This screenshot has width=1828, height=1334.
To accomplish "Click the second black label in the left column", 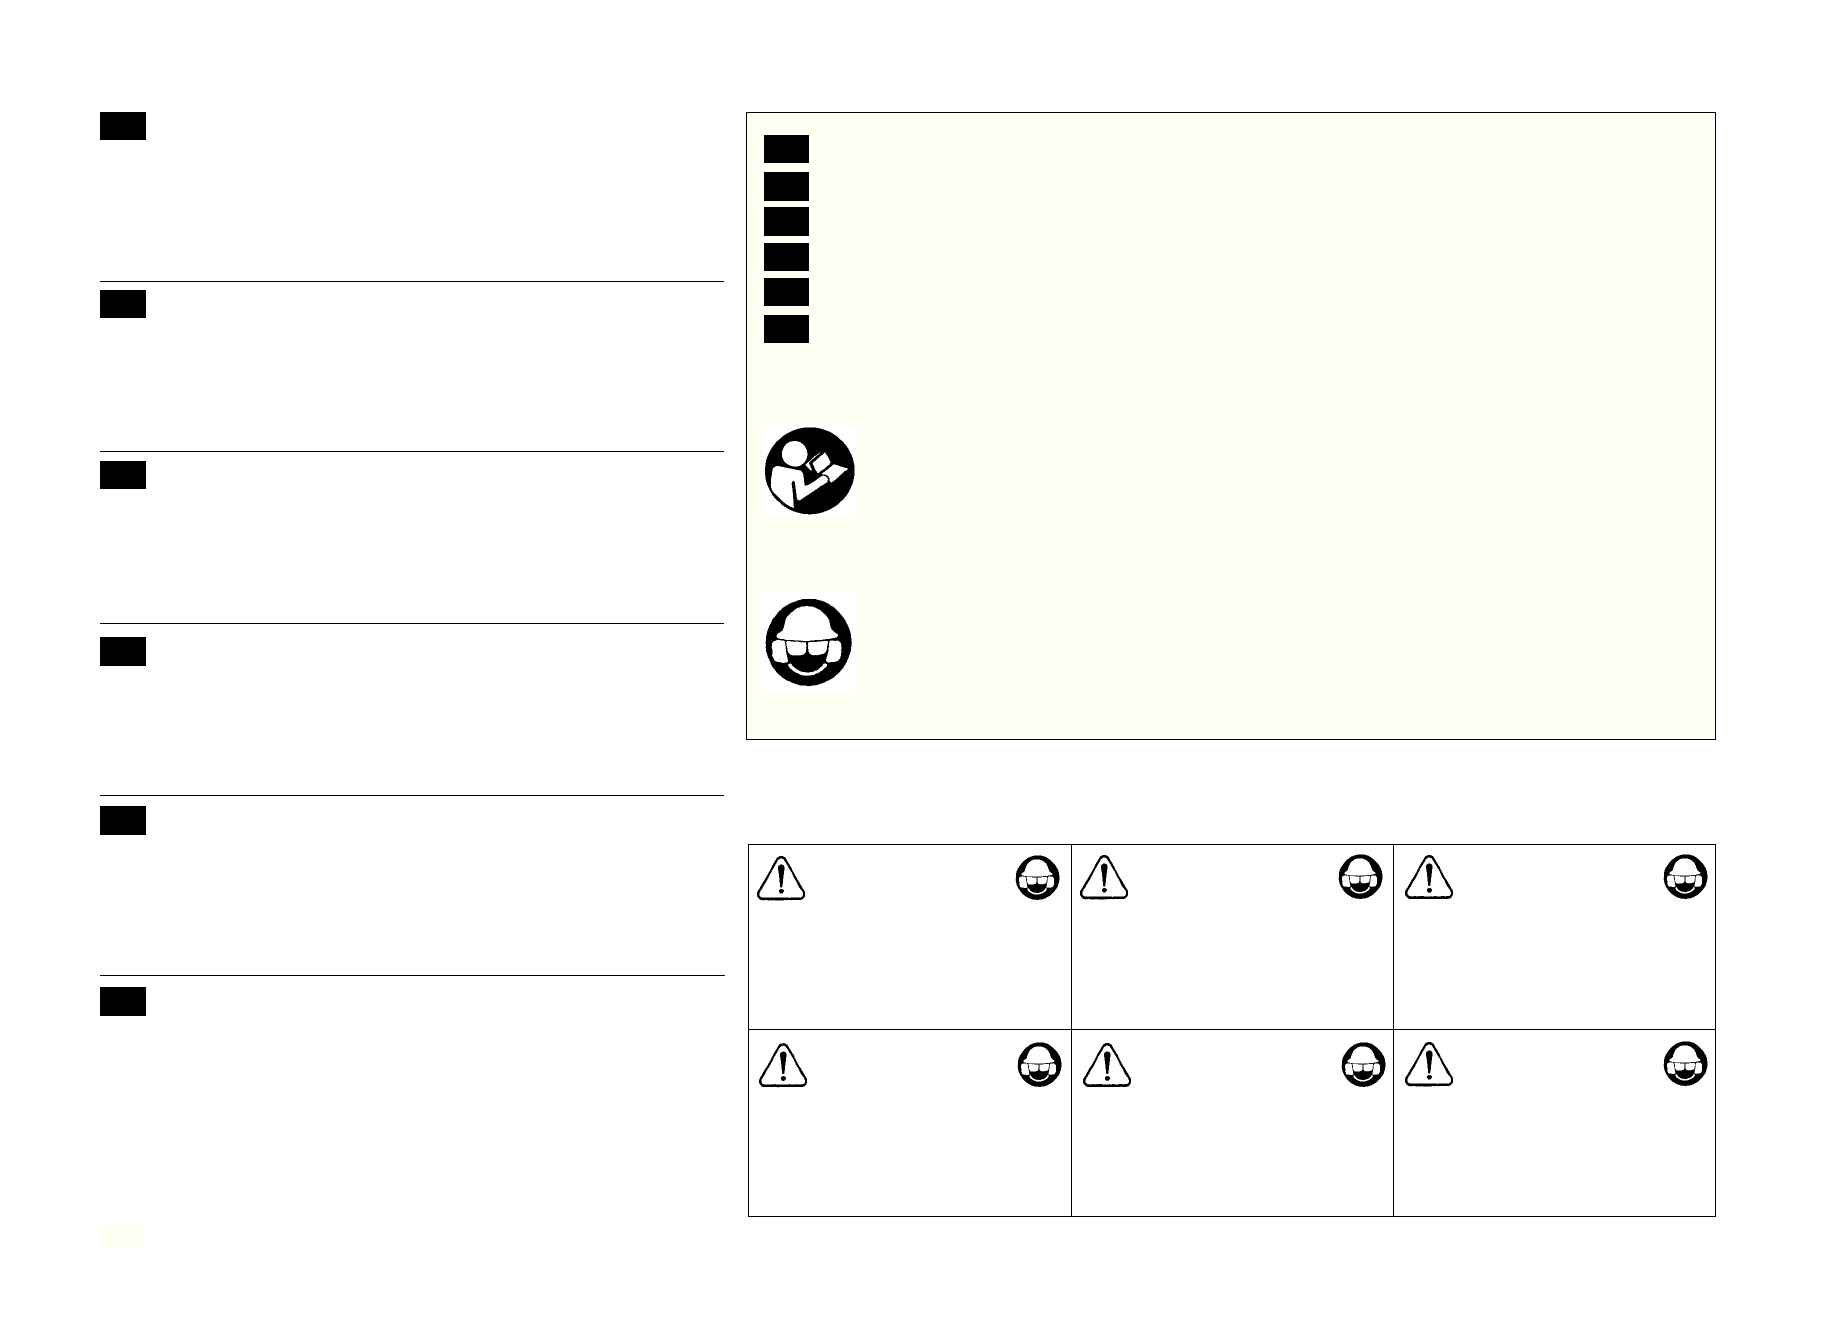I will click(x=123, y=304).
